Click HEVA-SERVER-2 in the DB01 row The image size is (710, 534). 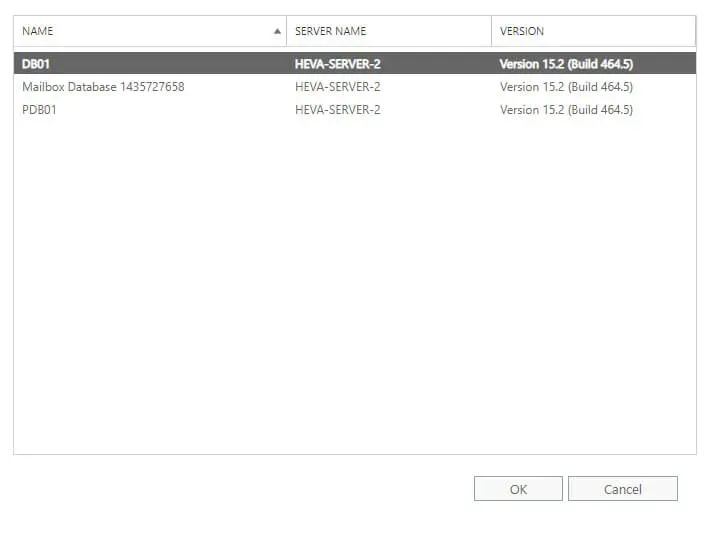pyautogui.click(x=338, y=64)
